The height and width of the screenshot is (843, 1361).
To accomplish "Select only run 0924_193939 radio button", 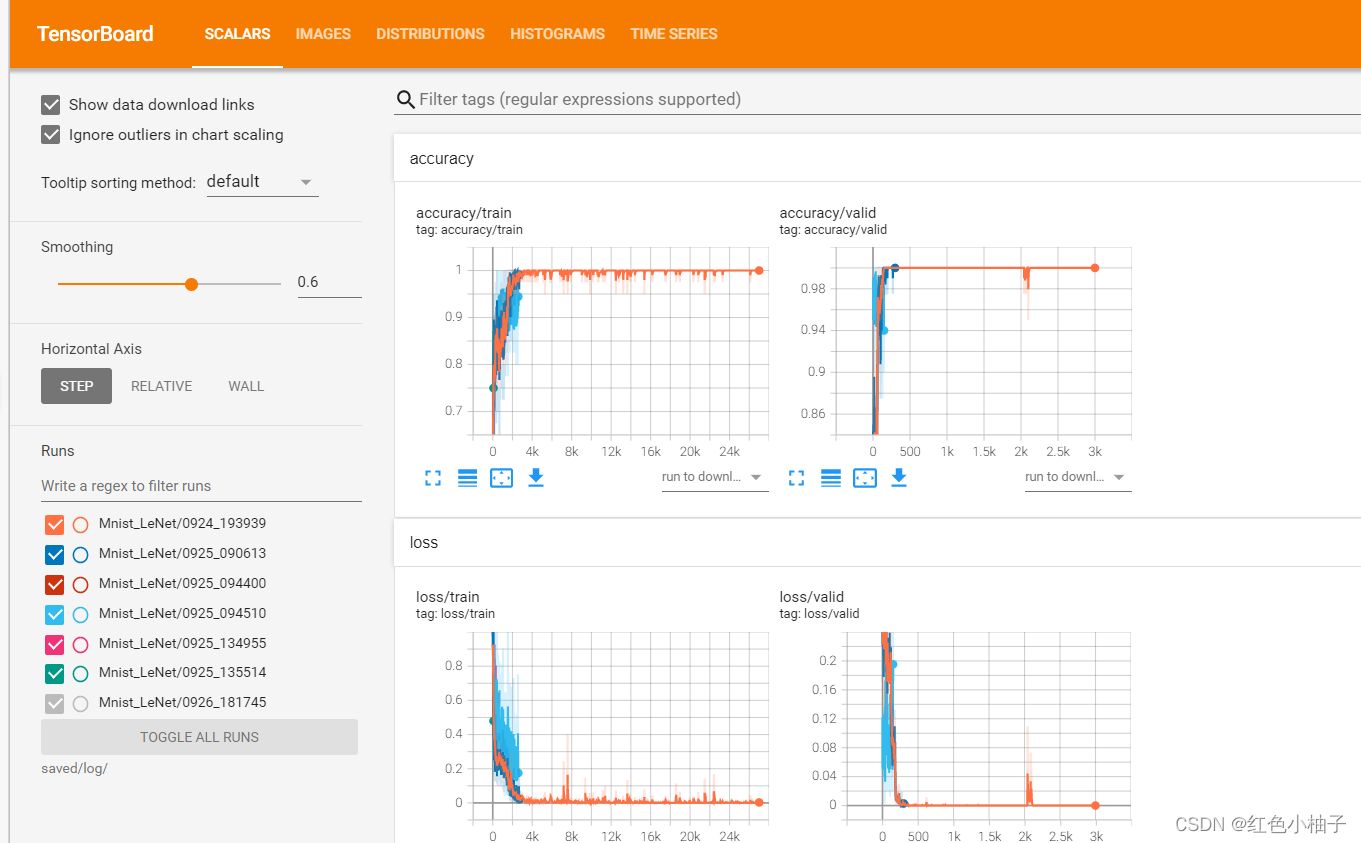I will (x=81, y=524).
